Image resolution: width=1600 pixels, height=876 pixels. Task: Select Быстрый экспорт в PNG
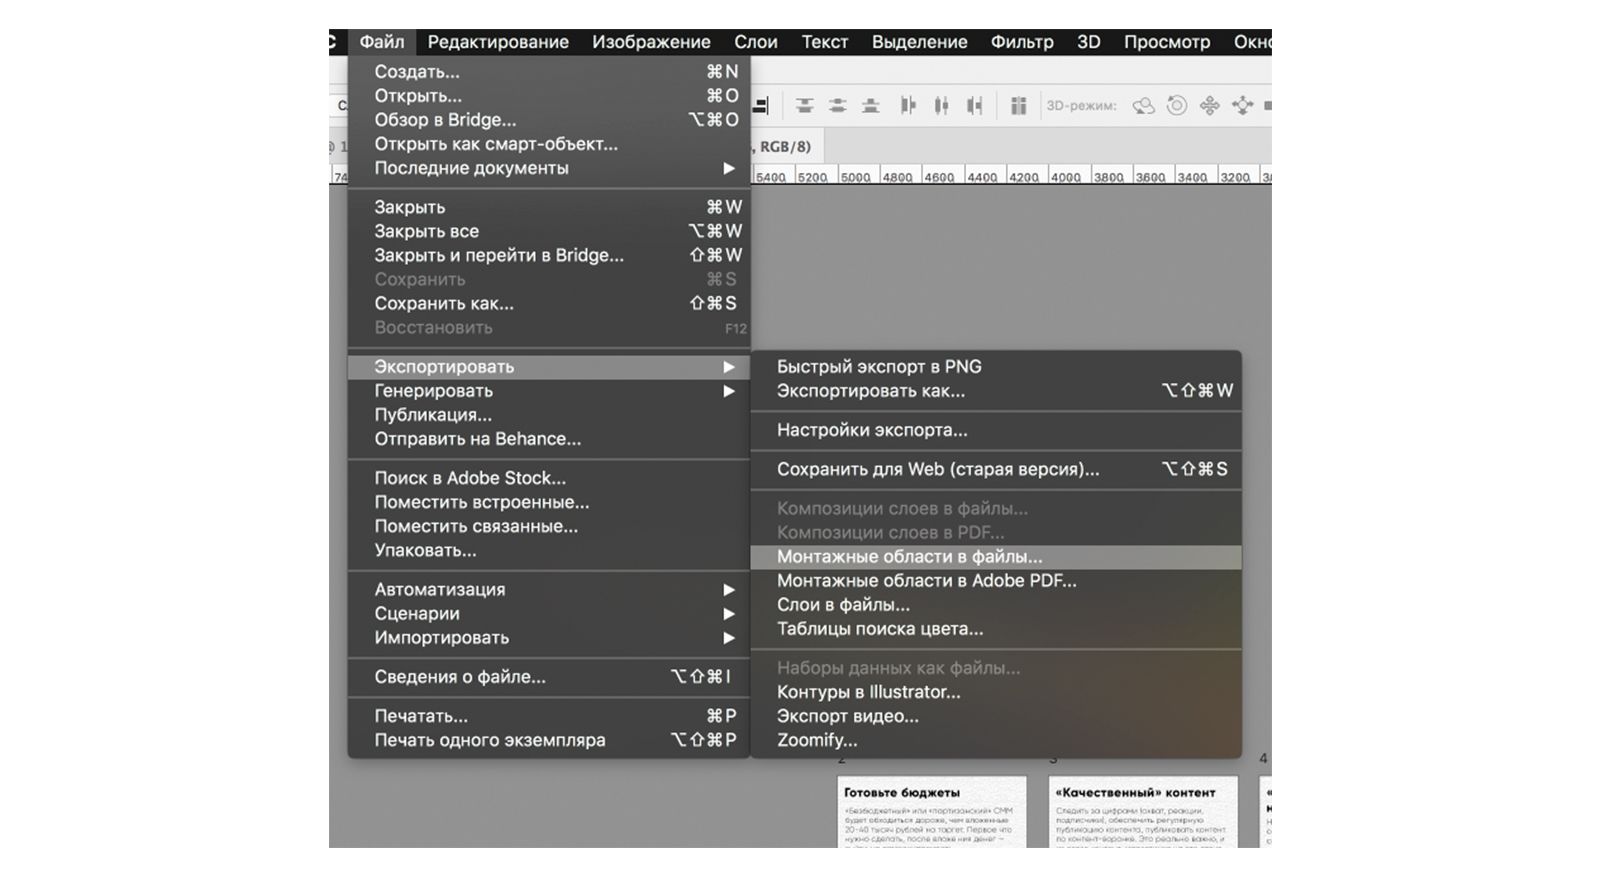[x=996, y=367]
